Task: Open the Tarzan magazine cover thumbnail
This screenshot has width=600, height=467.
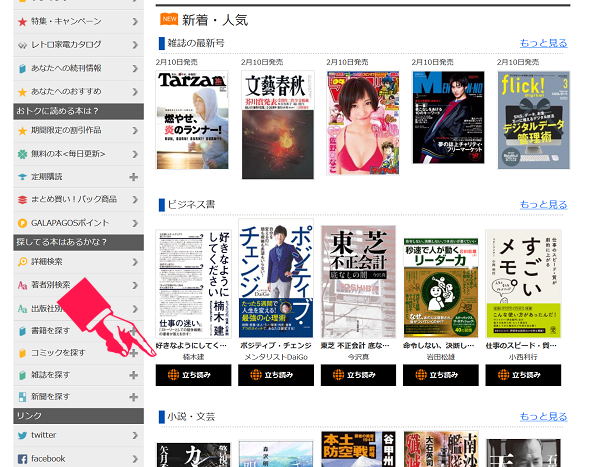Action: [x=192, y=120]
